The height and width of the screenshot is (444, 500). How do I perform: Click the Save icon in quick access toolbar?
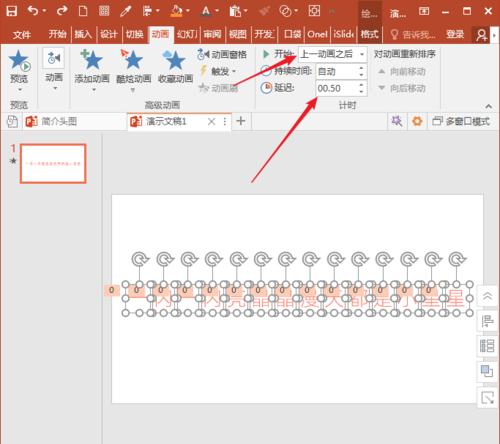(x=12, y=11)
